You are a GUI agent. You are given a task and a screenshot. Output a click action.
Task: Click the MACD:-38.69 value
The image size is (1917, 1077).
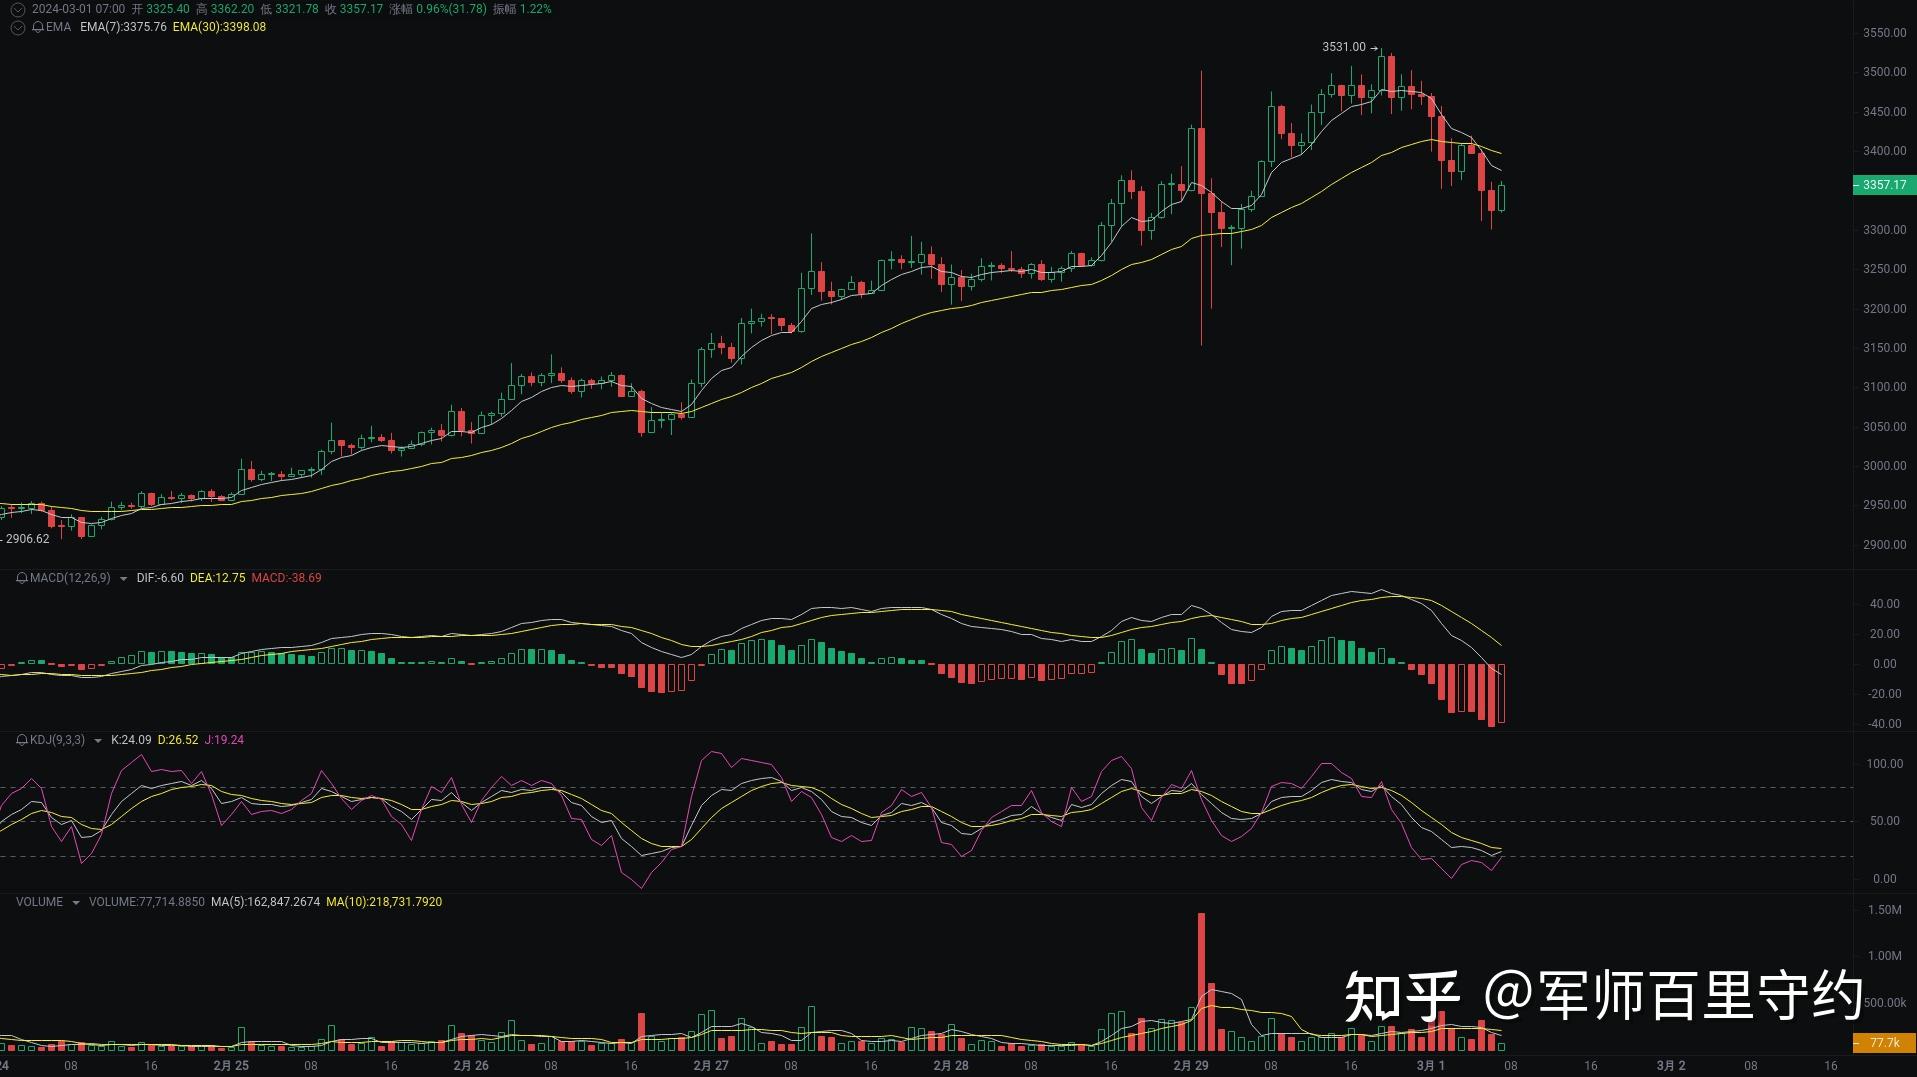(x=286, y=578)
